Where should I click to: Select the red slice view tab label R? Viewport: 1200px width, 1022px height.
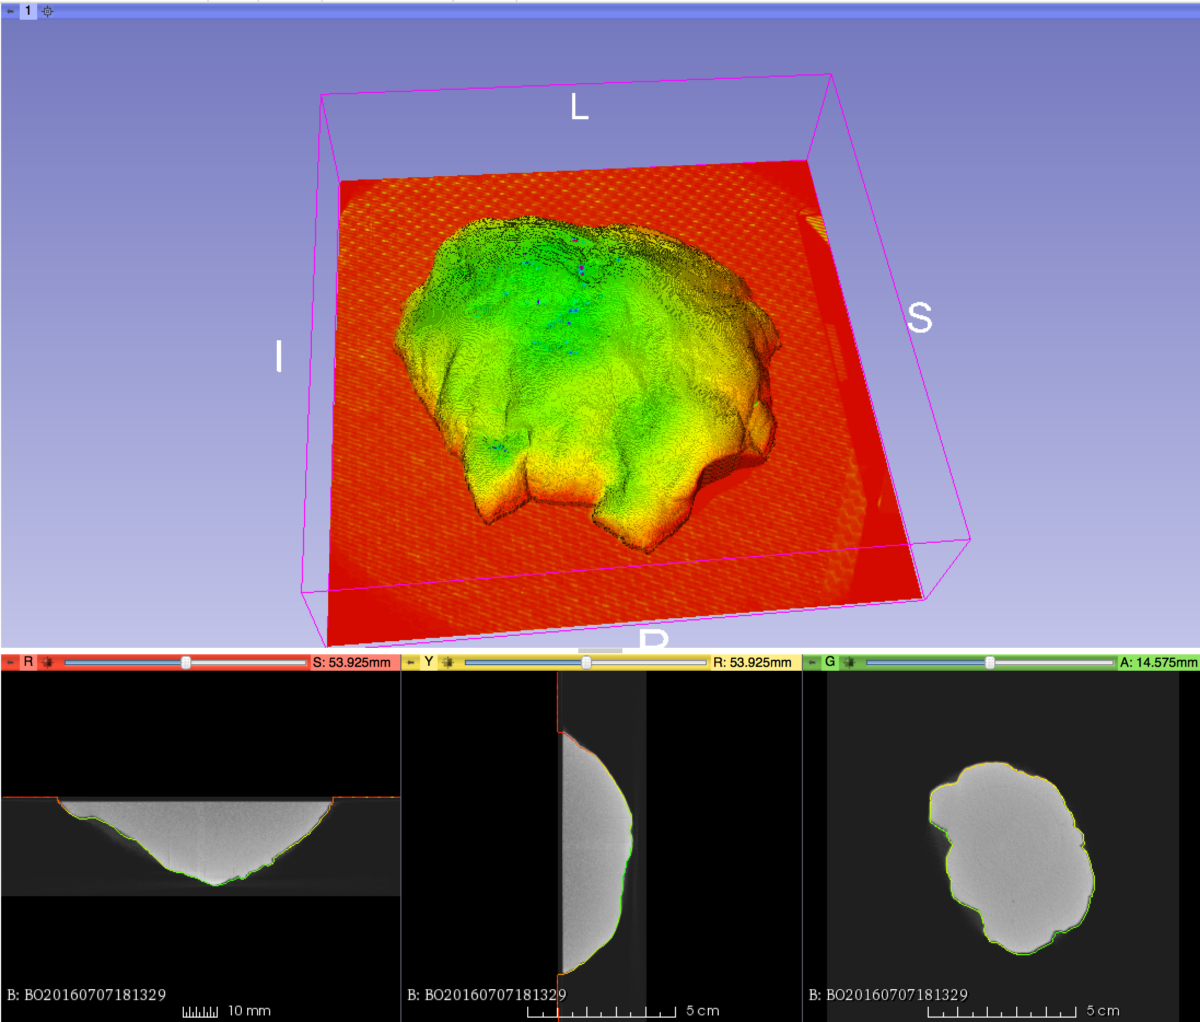pyautogui.click(x=28, y=662)
